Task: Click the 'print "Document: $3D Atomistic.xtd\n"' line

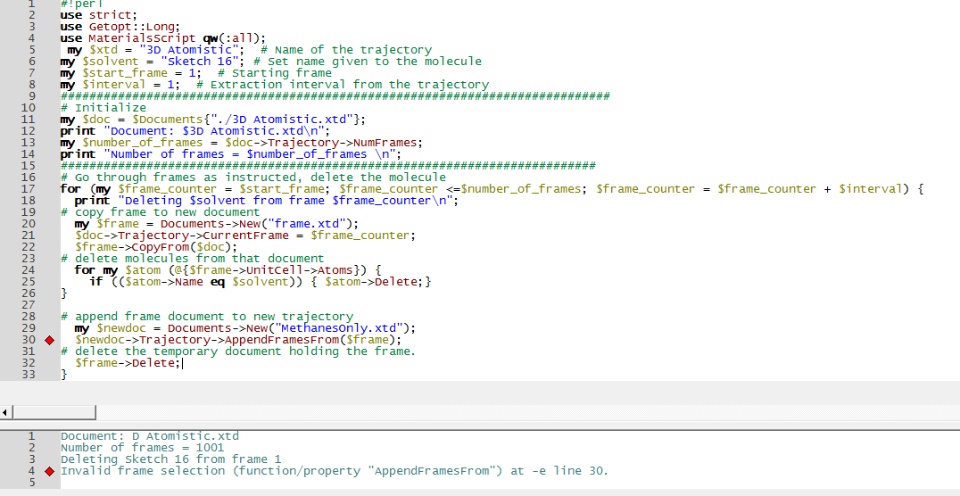Action: 195,131
